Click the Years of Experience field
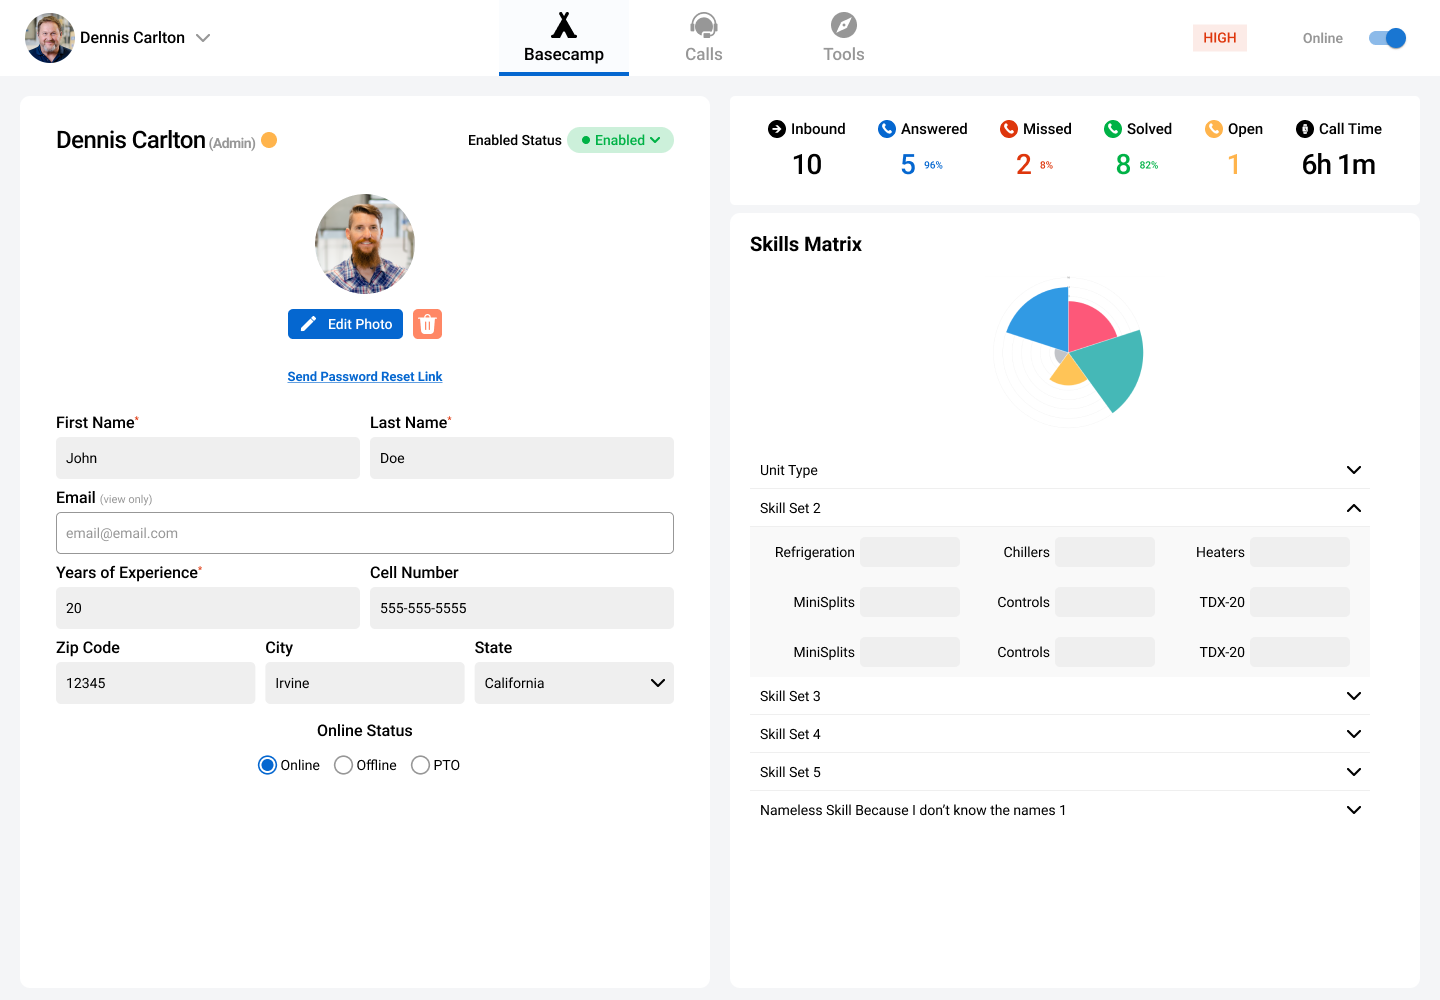The height and width of the screenshot is (1000, 1440). tap(207, 608)
